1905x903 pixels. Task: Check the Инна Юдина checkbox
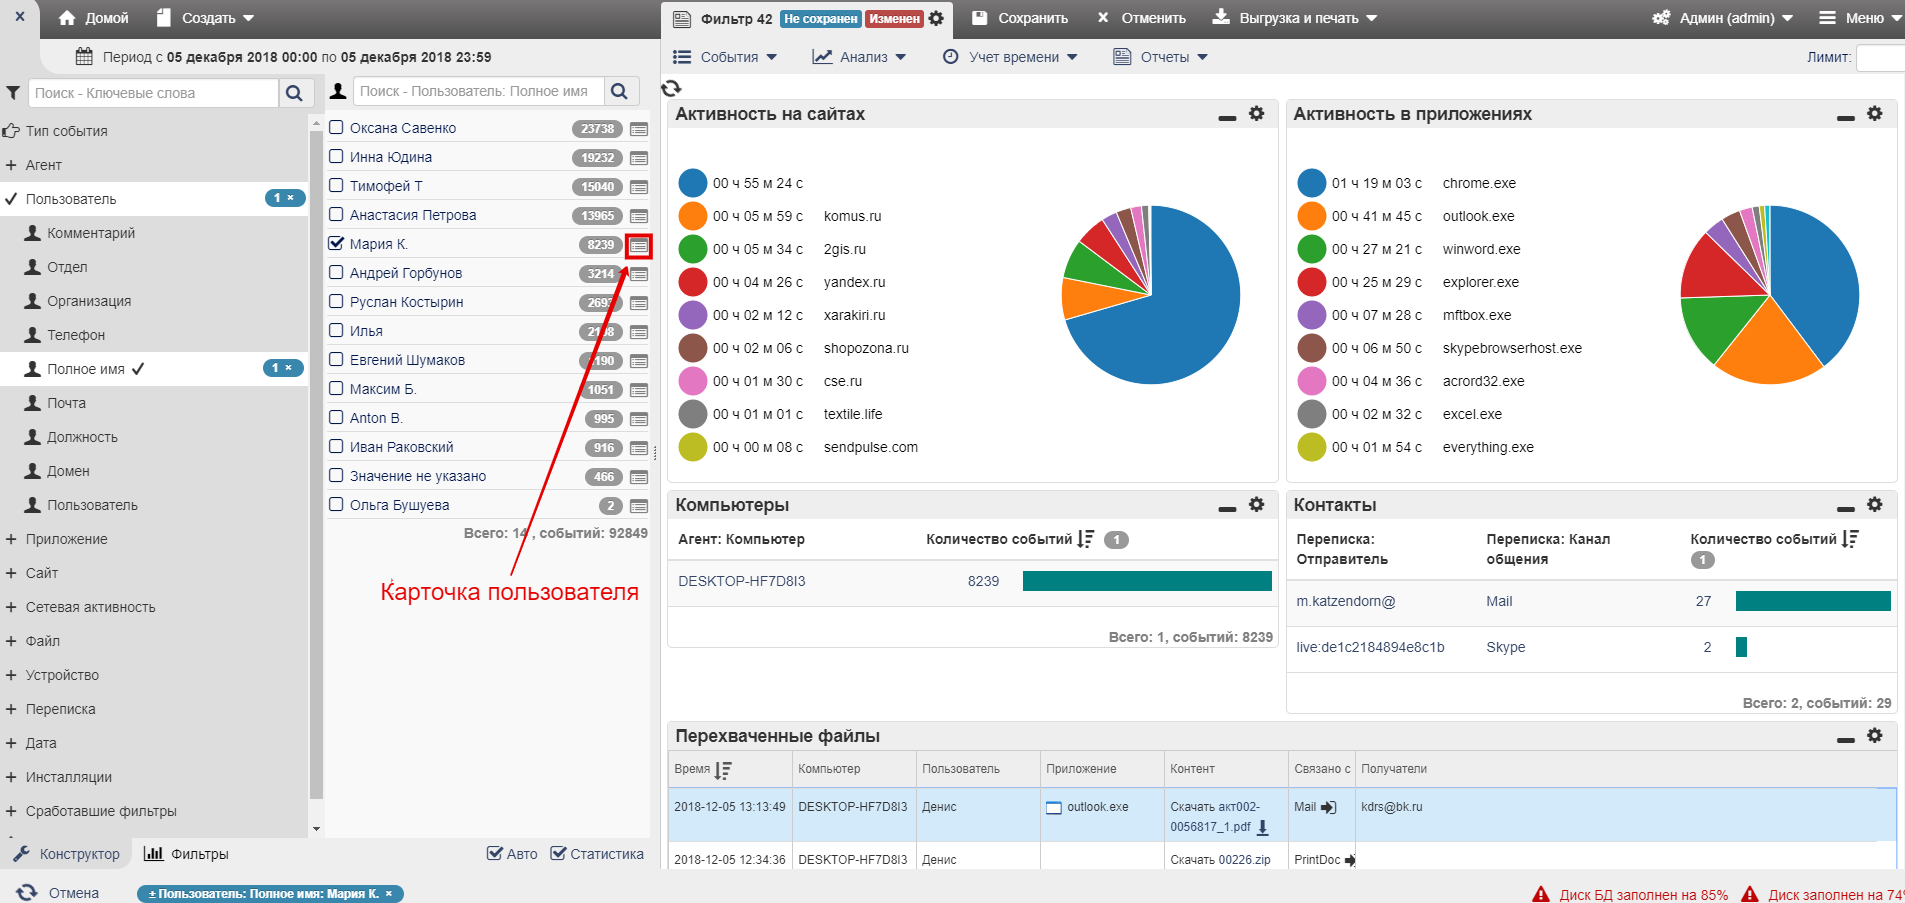pyautogui.click(x=337, y=157)
